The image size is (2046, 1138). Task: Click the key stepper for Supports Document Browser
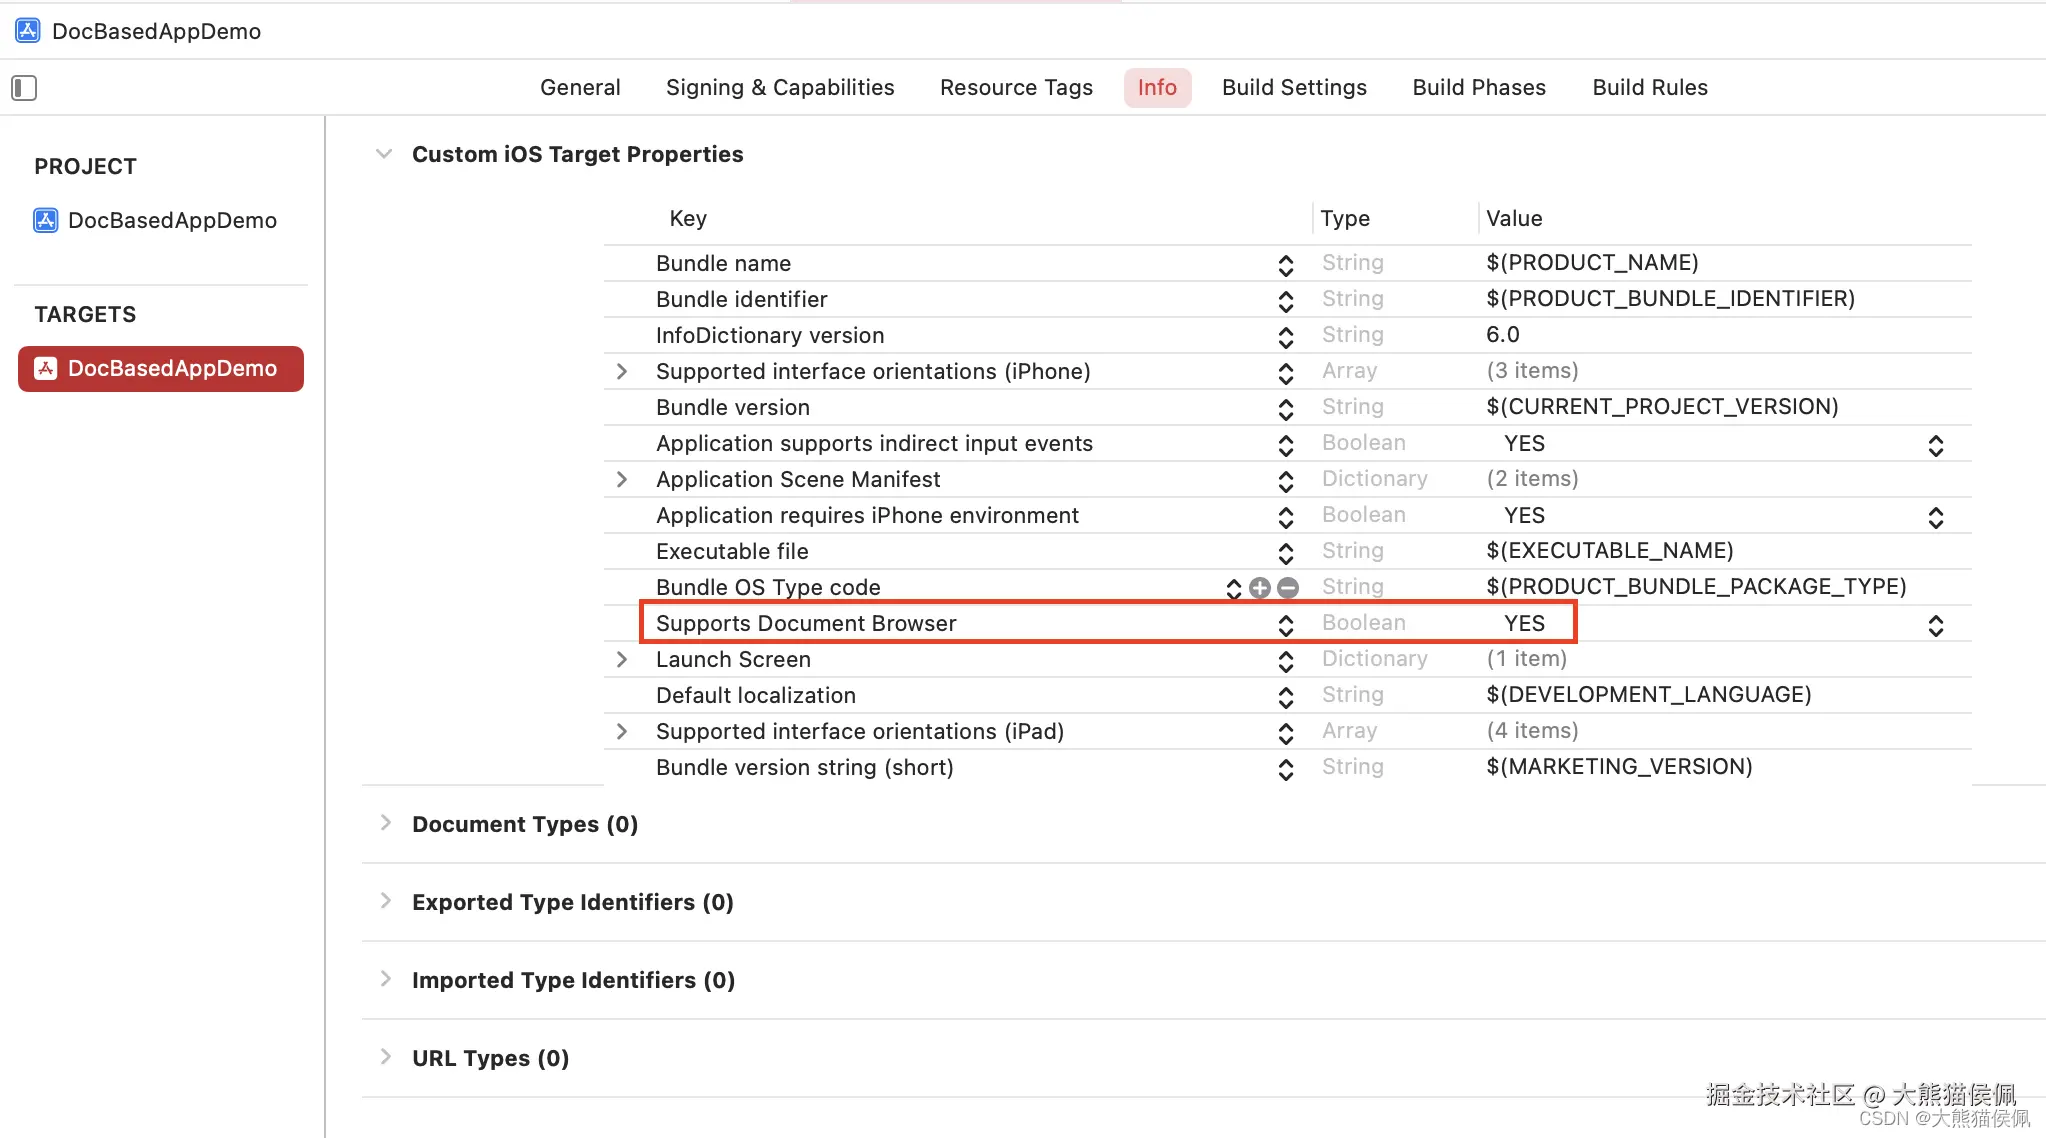click(x=1286, y=625)
